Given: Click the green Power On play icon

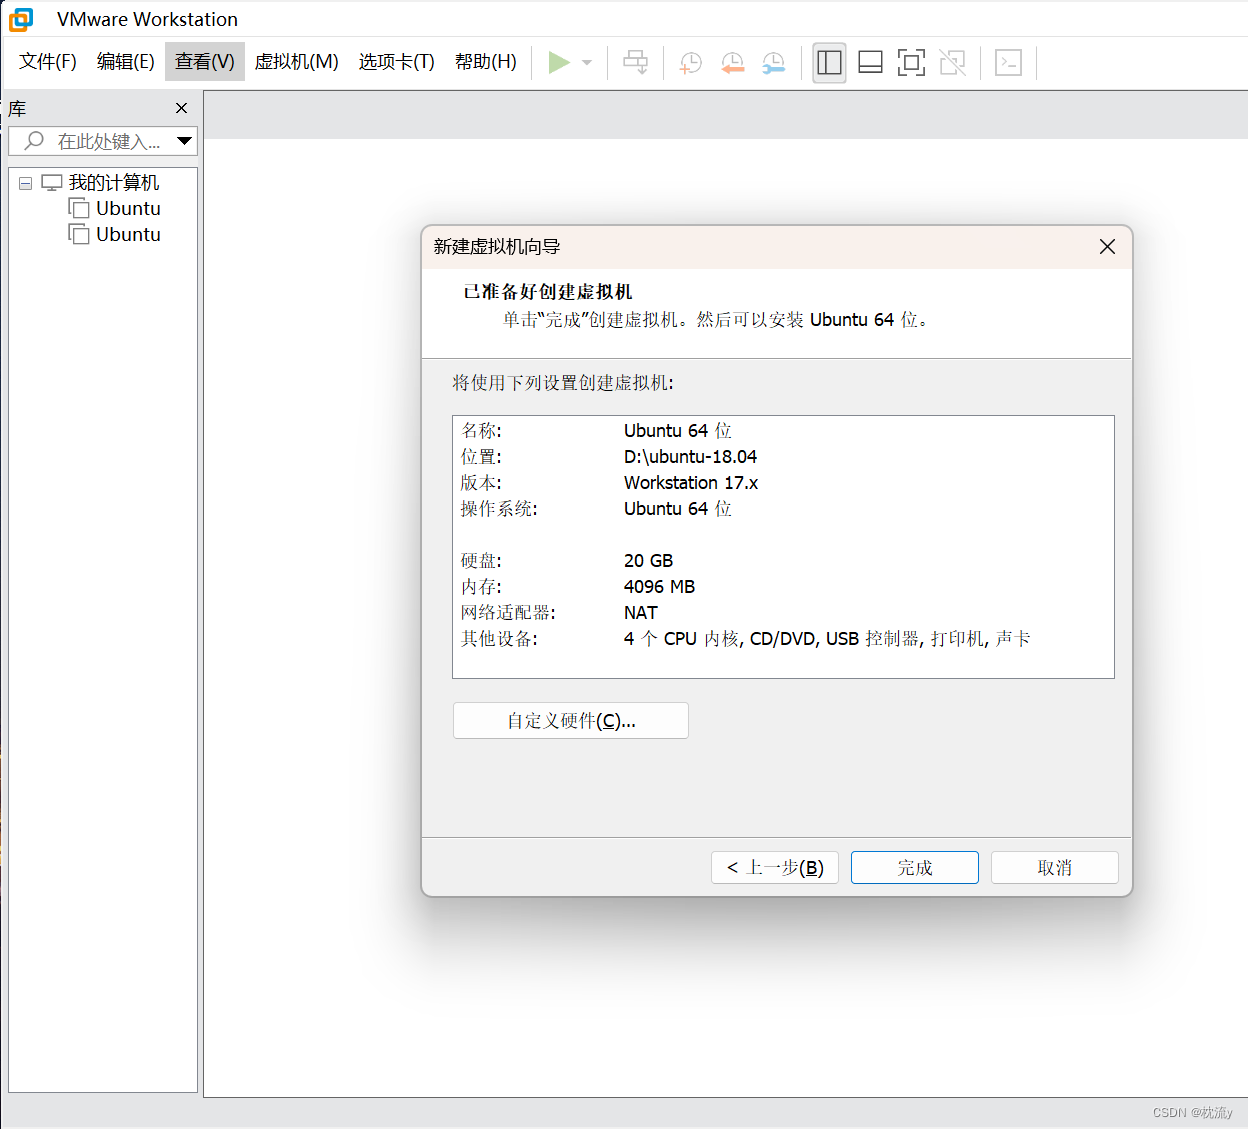Looking at the screenshot, I should click(559, 62).
